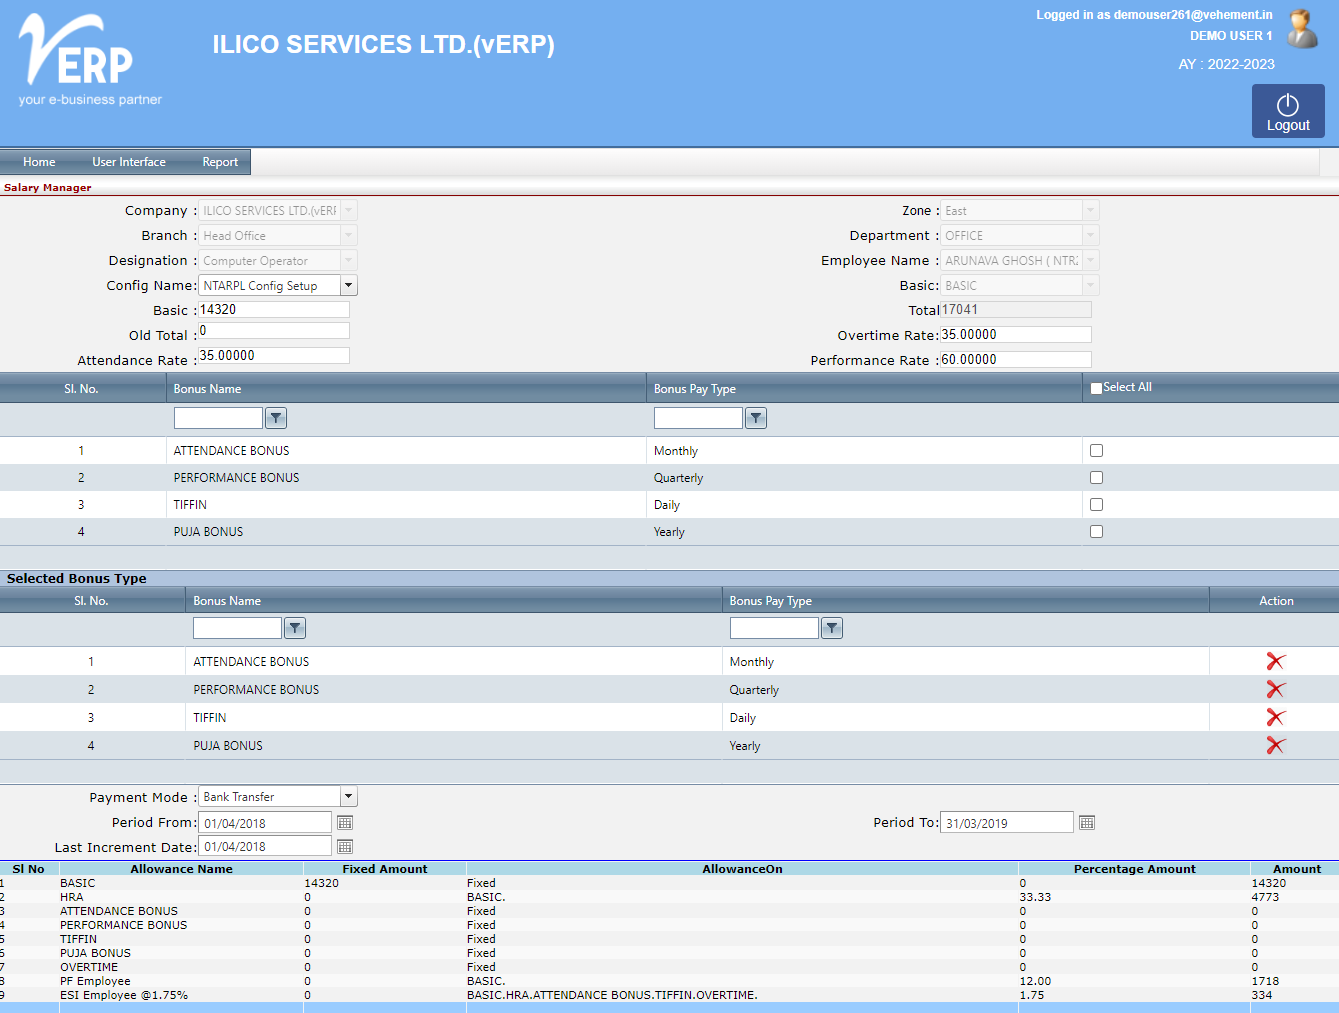Open the filter icon for the Bonus Pay Type column in the top grid
1339x1013 pixels.
pos(756,418)
